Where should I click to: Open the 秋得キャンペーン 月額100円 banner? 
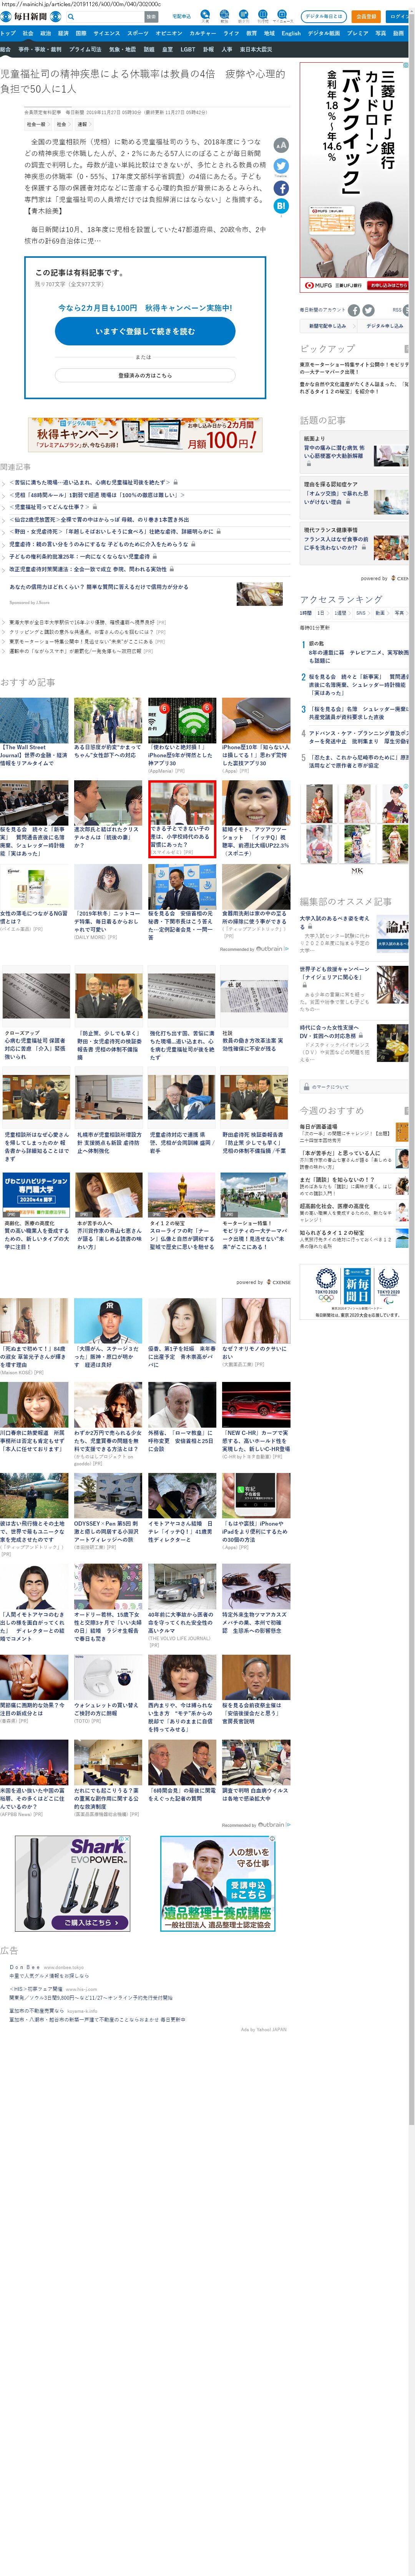[x=145, y=435]
